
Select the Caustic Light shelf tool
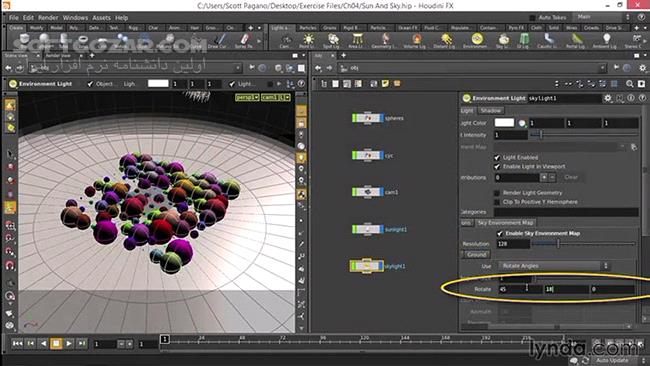(548, 41)
